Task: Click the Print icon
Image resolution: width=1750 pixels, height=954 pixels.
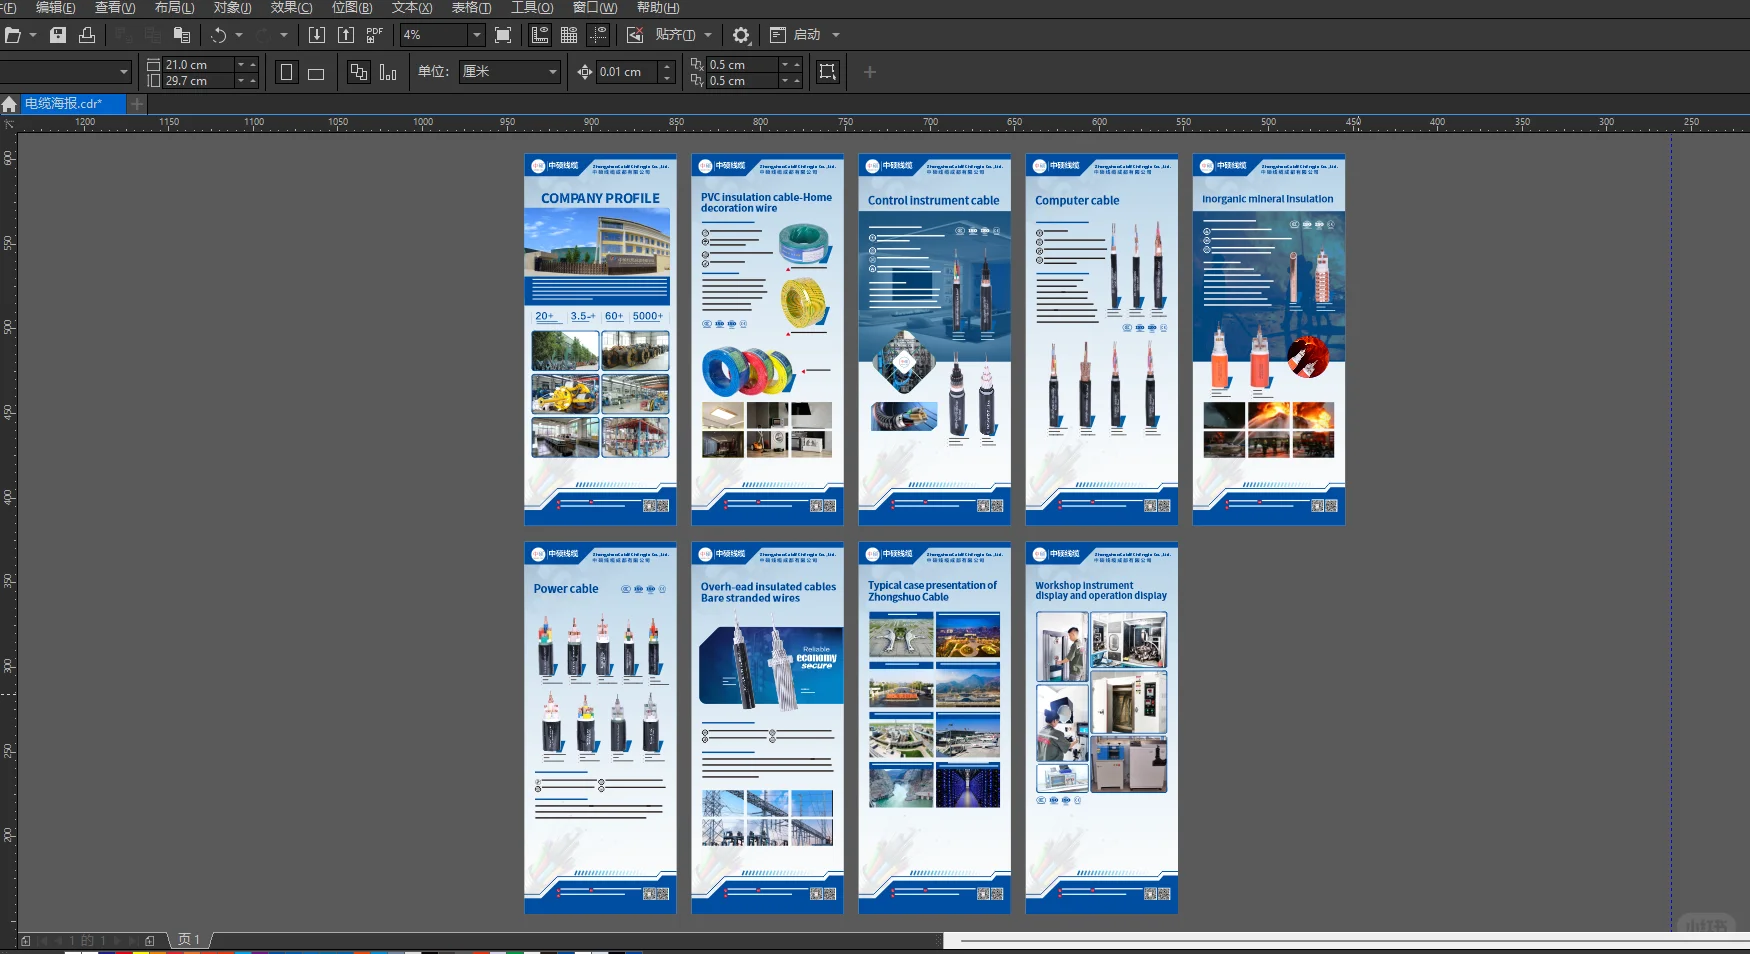Action: click(87, 35)
